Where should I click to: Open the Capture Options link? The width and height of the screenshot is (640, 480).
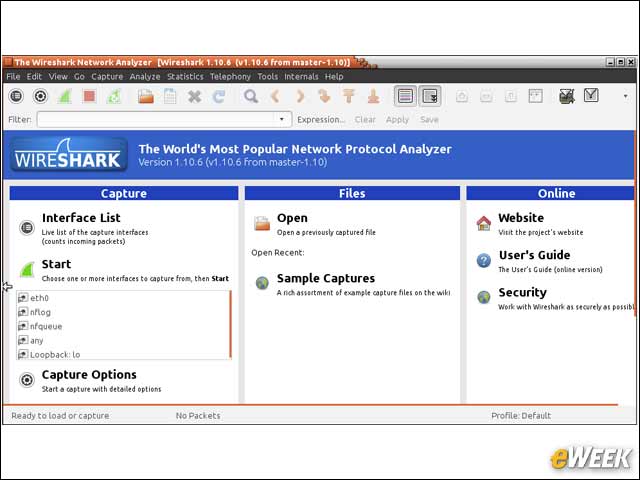[89, 374]
